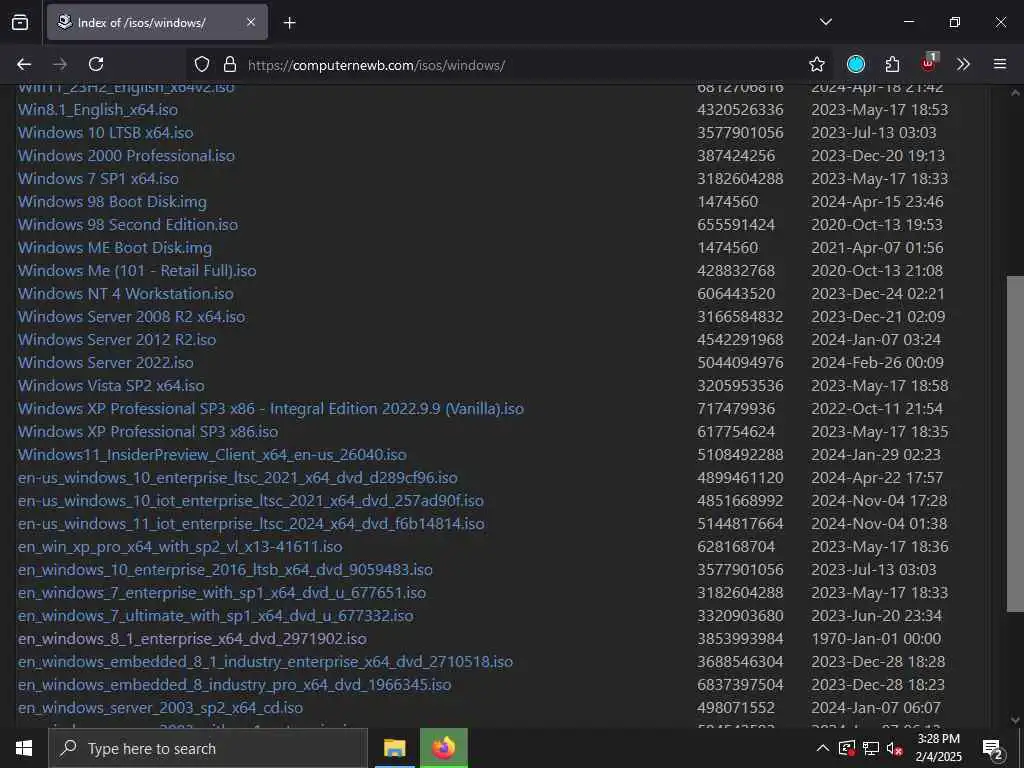The width and height of the screenshot is (1024, 768).
Task: Open Windows XP Professional SP3 x86.iso link
Action: click(148, 432)
